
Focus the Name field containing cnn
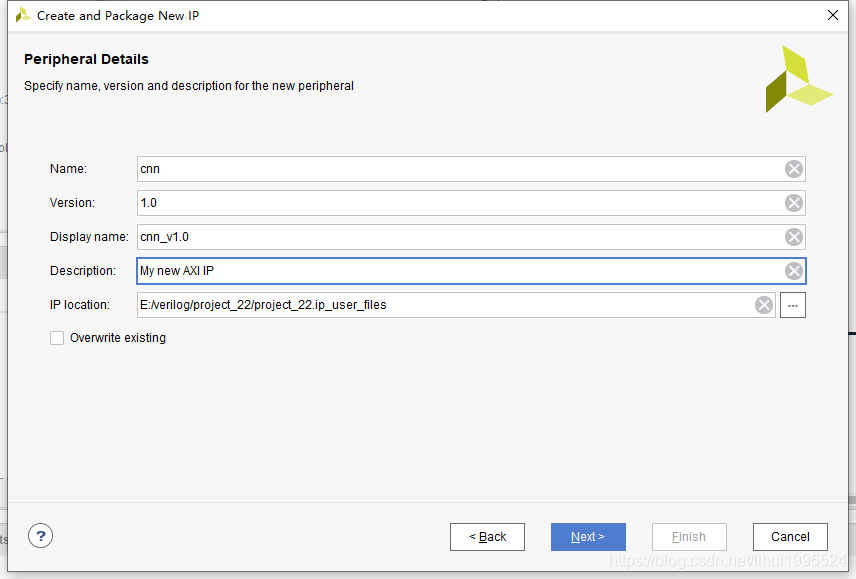(x=460, y=169)
